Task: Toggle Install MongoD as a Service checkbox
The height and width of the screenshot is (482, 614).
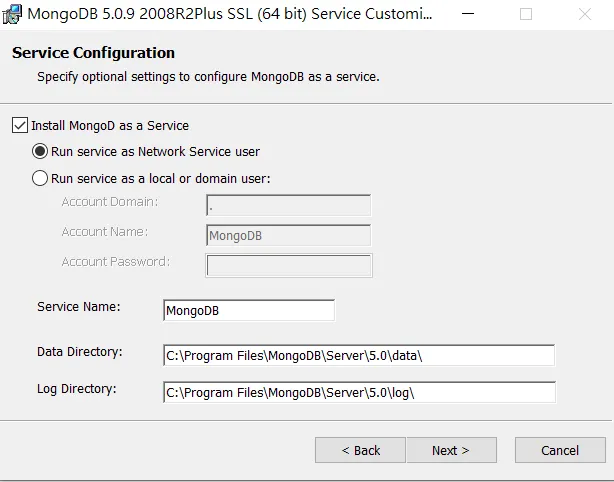Action: [x=20, y=126]
